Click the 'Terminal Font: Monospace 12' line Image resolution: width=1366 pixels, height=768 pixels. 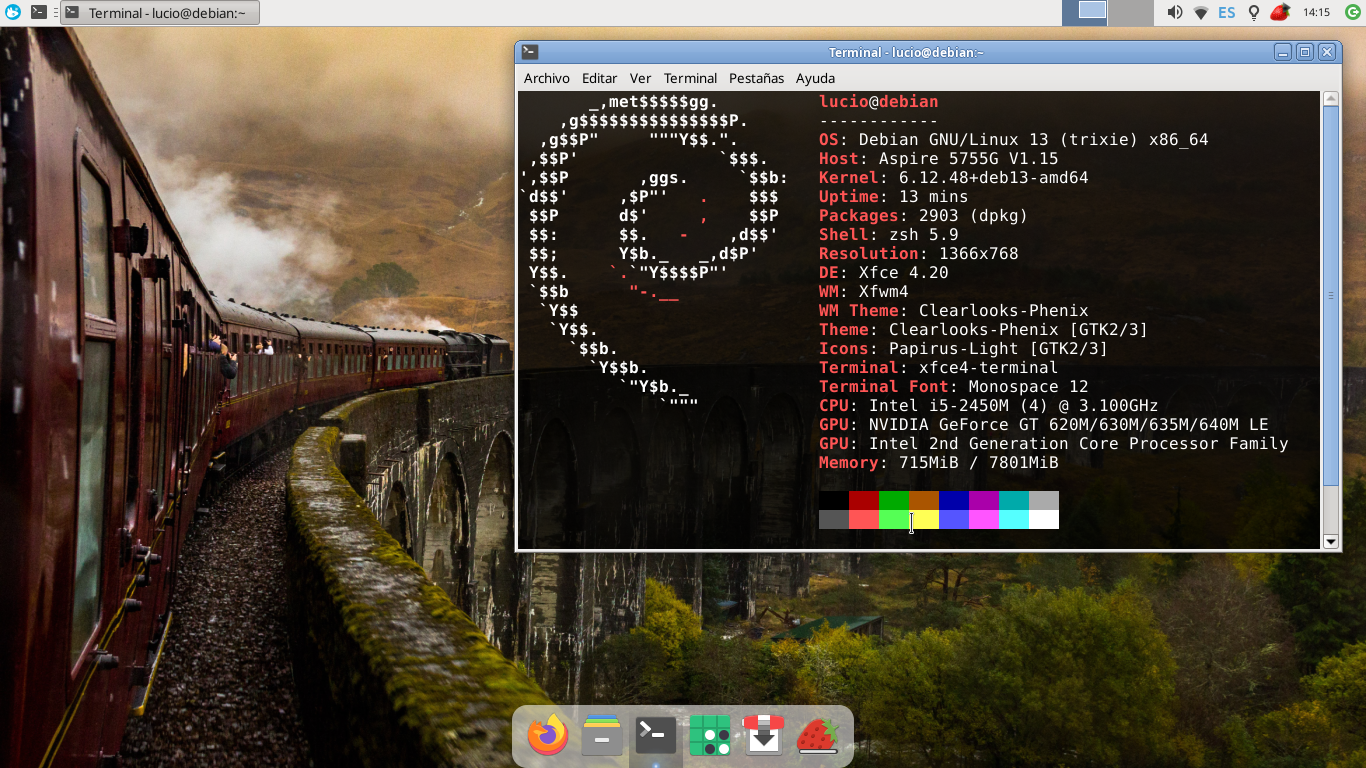pyautogui.click(x=954, y=387)
